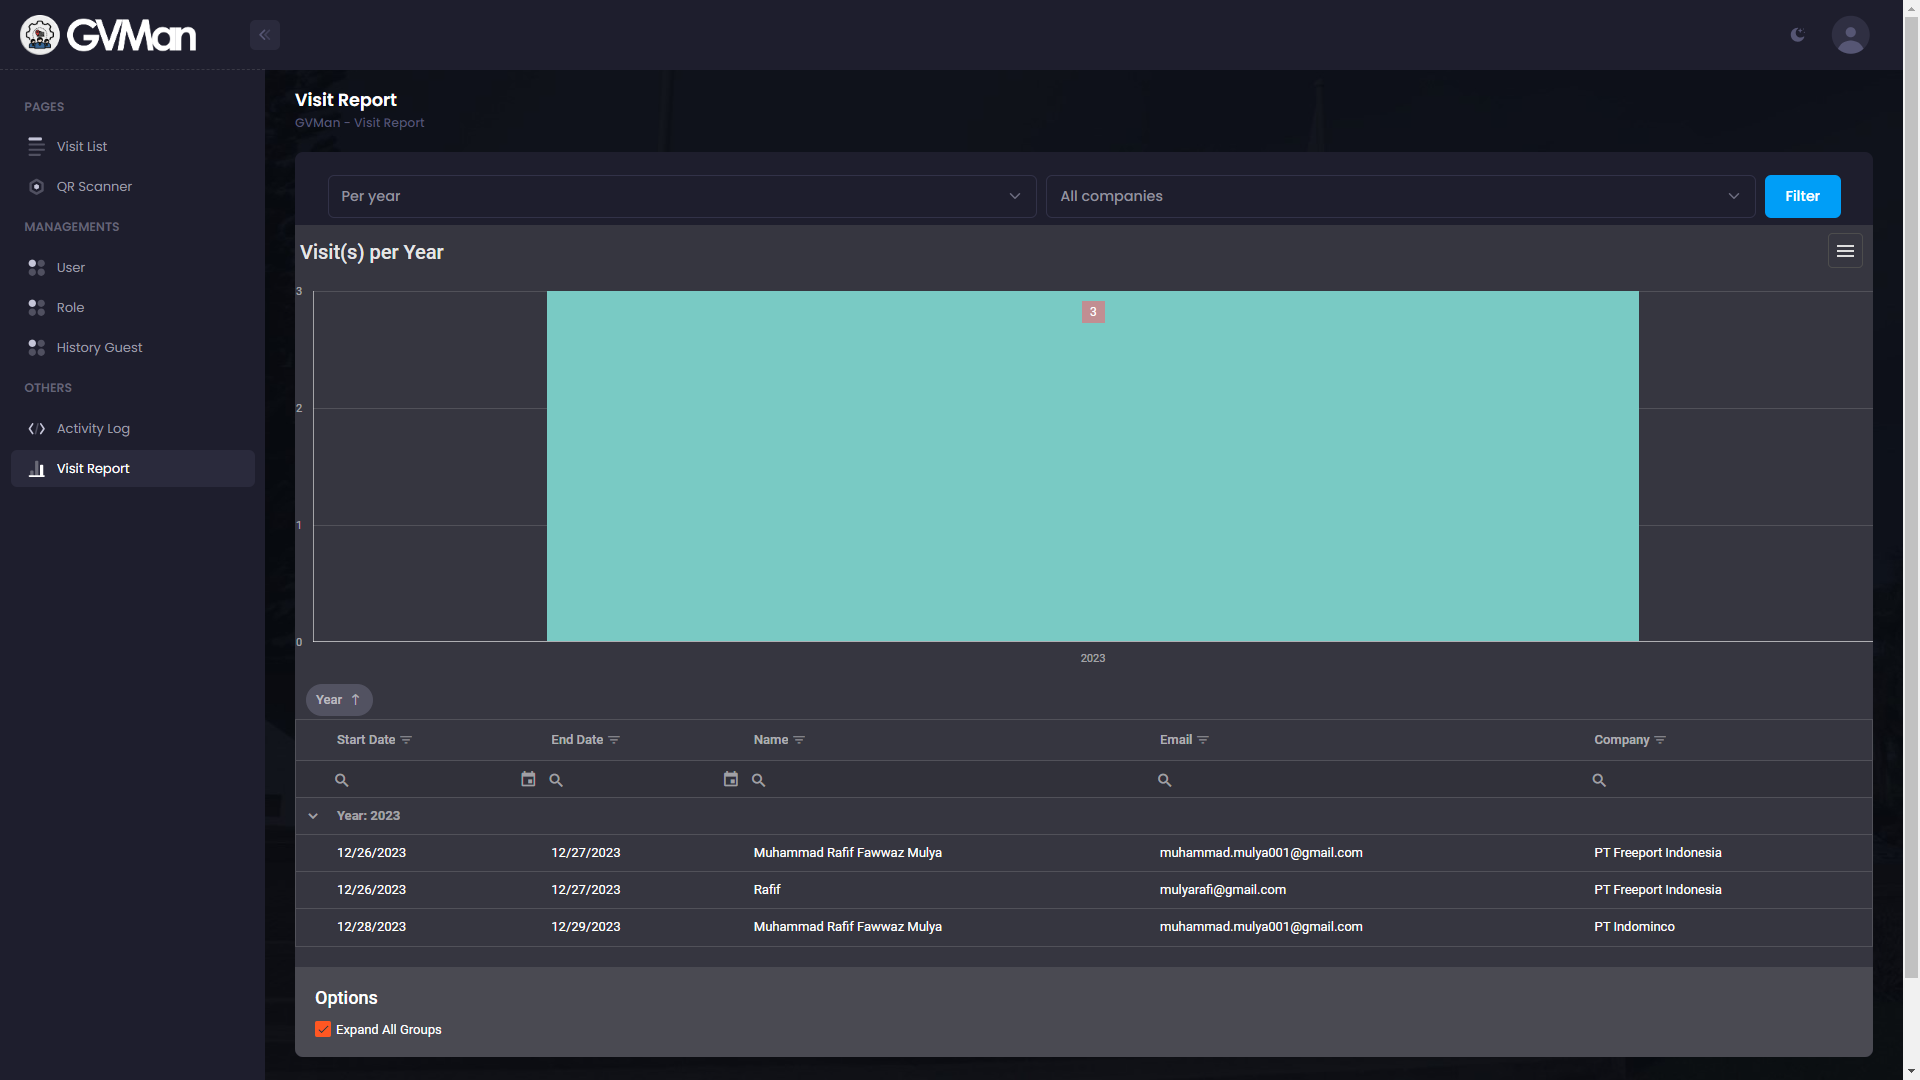The image size is (1920, 1080).
Task: Open the chart hamburger export menu
Action: pyautogui.click(x=1845, y=251)
